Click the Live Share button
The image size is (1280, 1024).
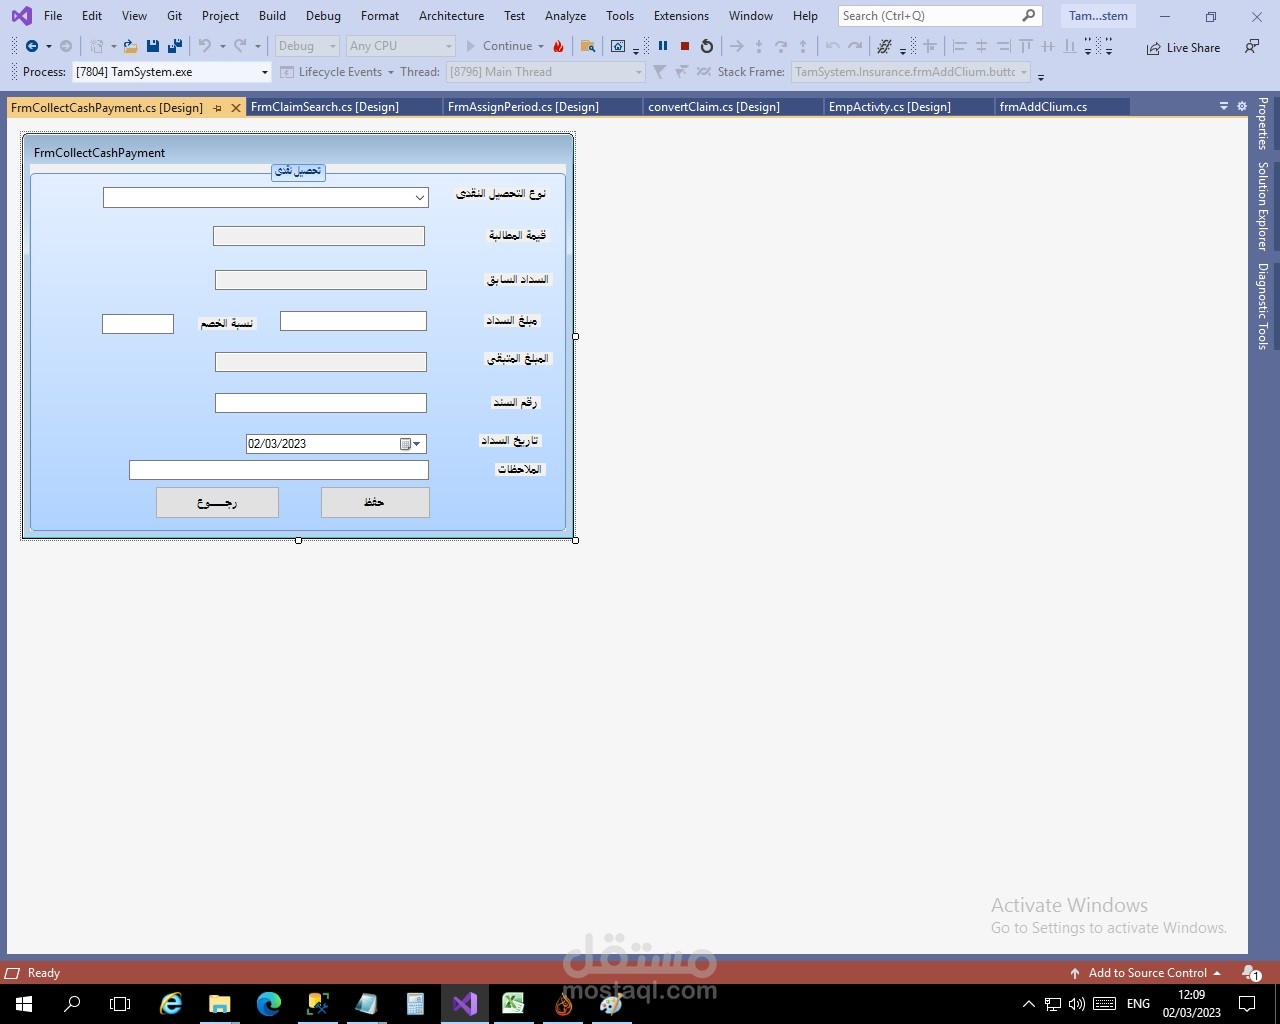point(1184,47)
